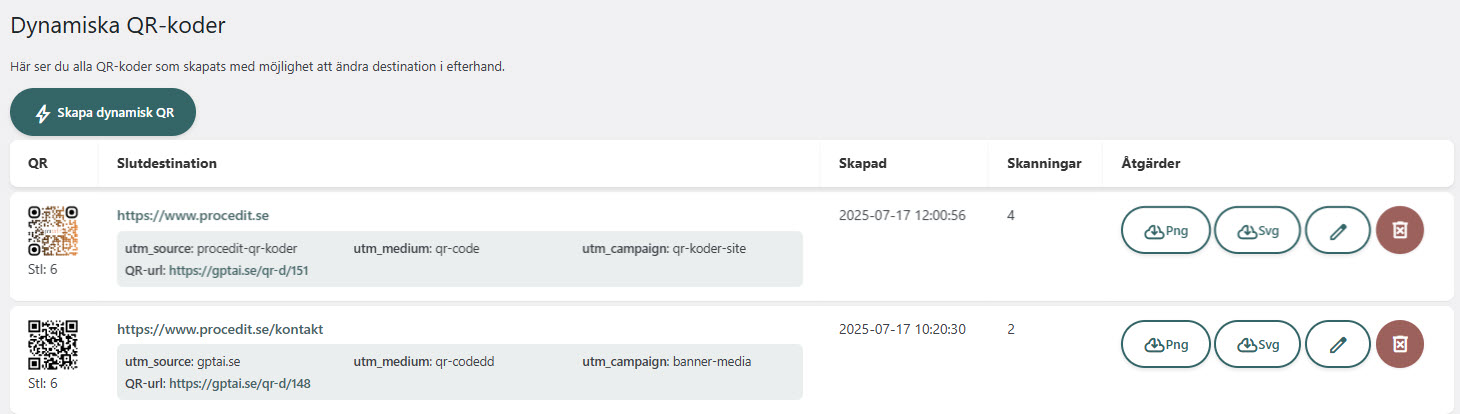1460x414 pixels.
Task: Follow the QR-url link ending in qr-d/148
Action: point(240,384)
